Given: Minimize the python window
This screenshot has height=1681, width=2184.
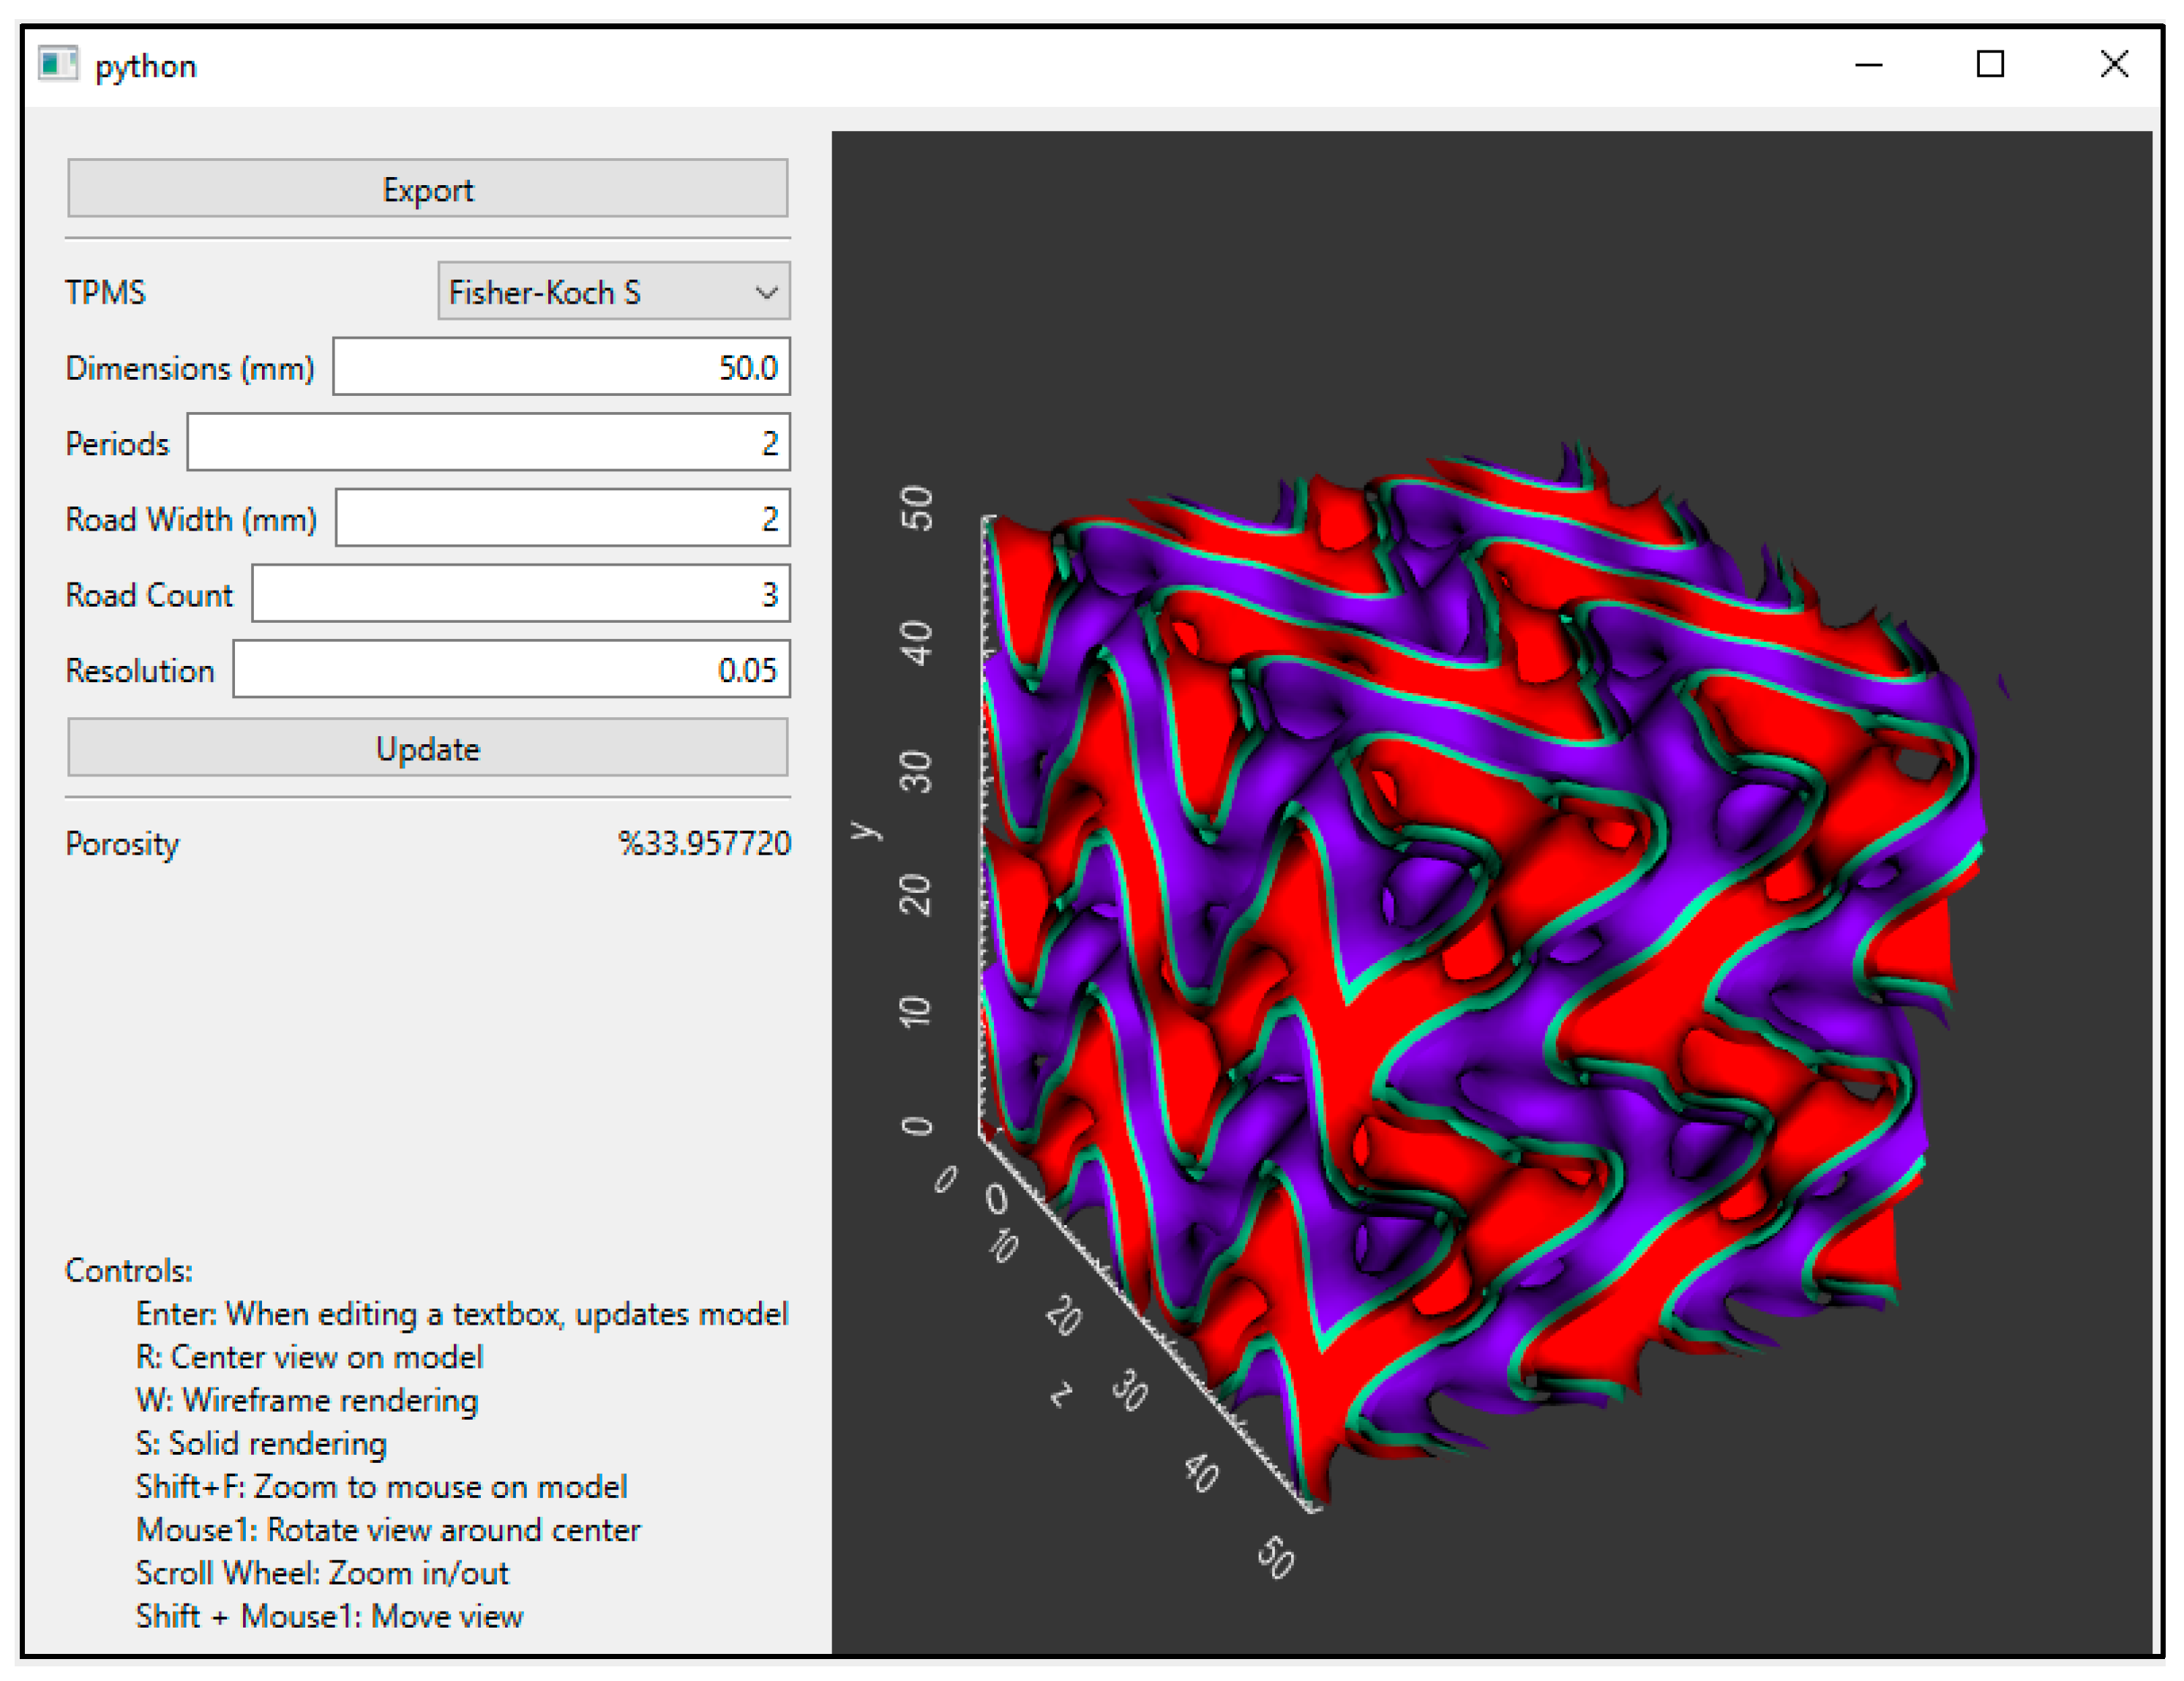Looking at the screenshot, I should click(x=1868, y=65).
